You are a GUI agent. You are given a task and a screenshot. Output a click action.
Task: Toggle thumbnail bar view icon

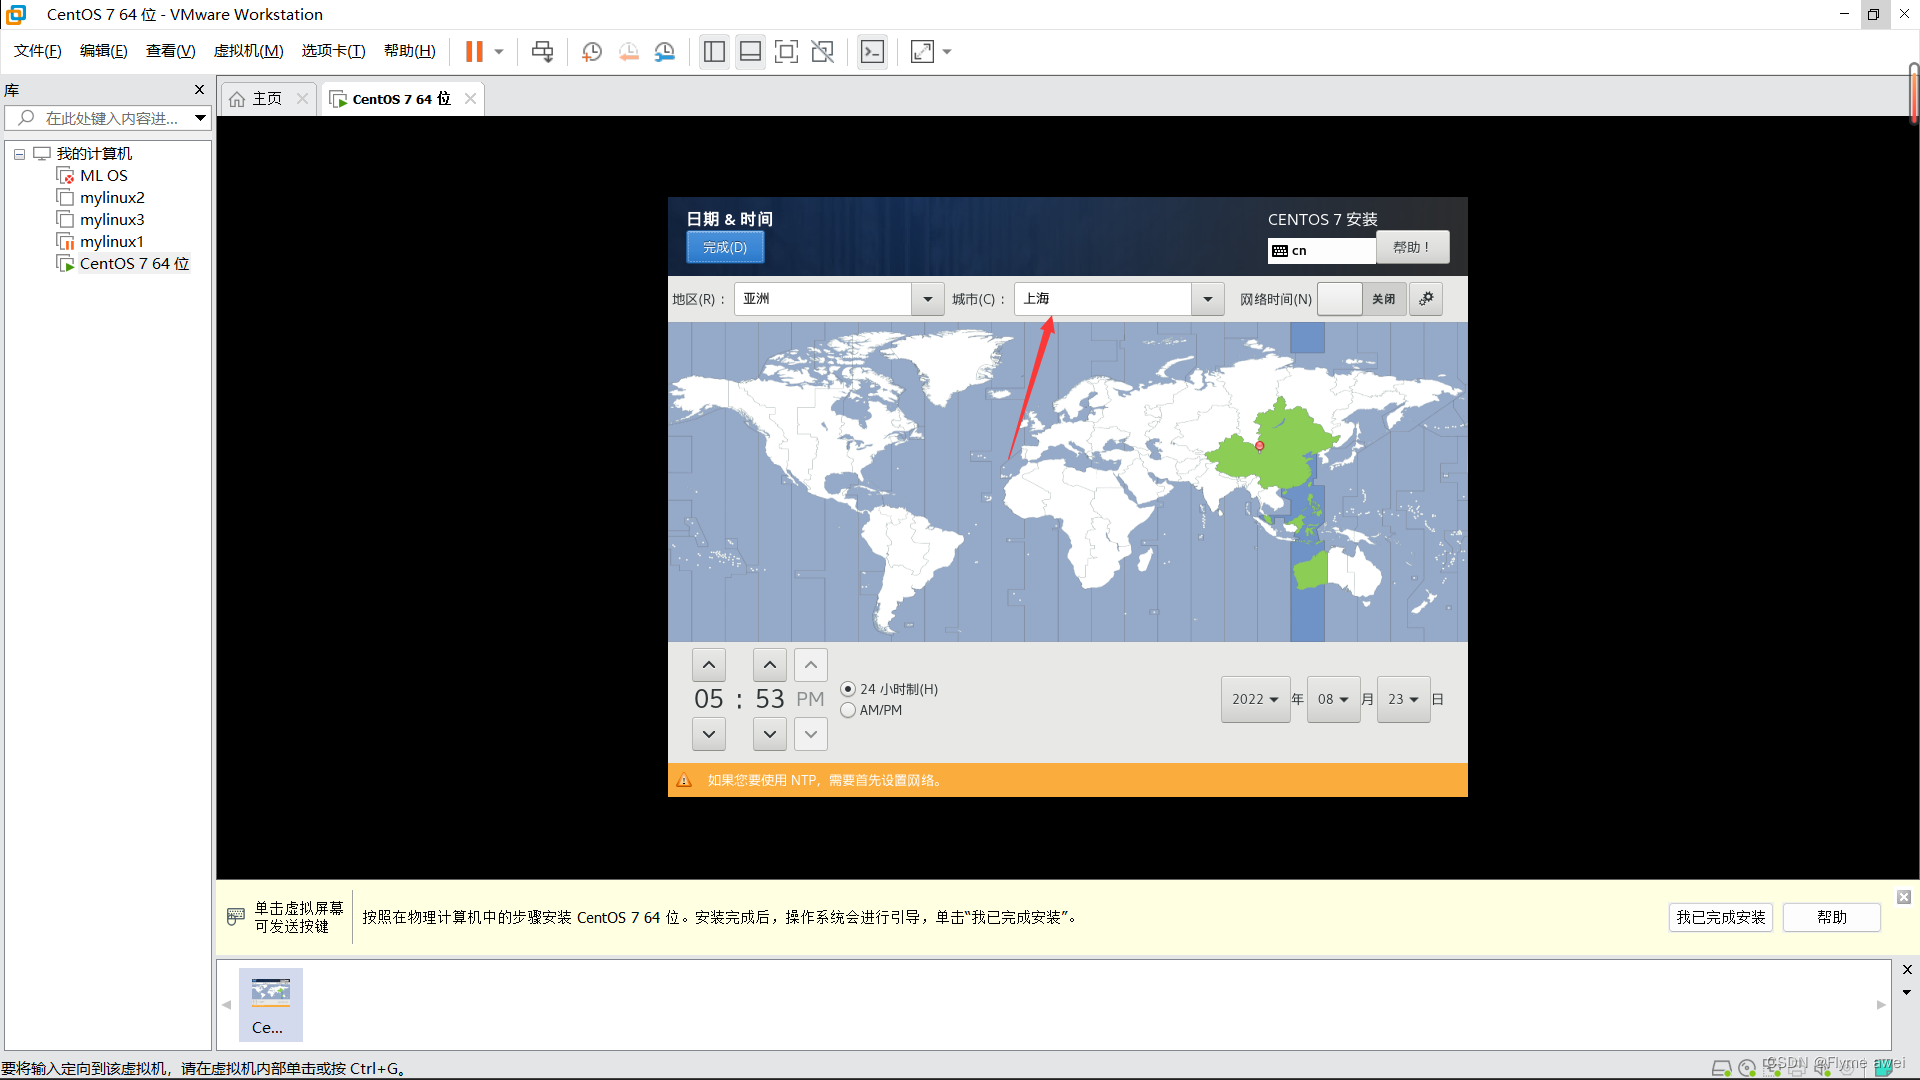click(750, 51)
